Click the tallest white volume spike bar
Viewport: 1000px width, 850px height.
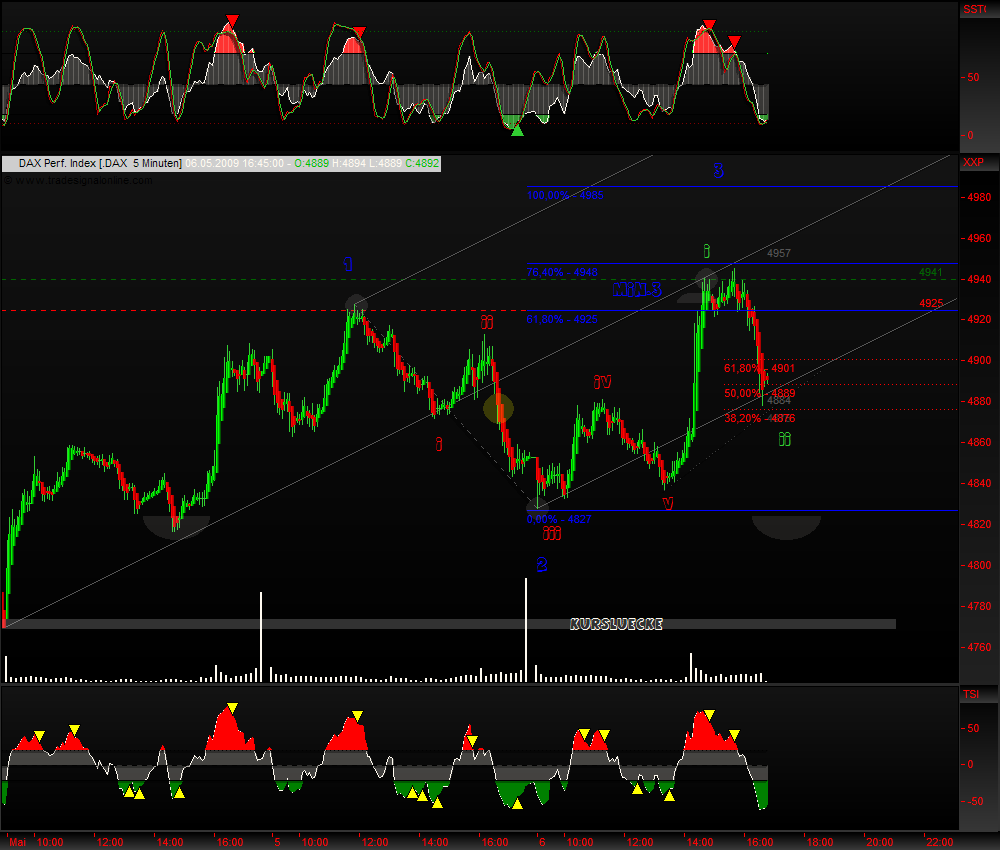pos(526,630)
